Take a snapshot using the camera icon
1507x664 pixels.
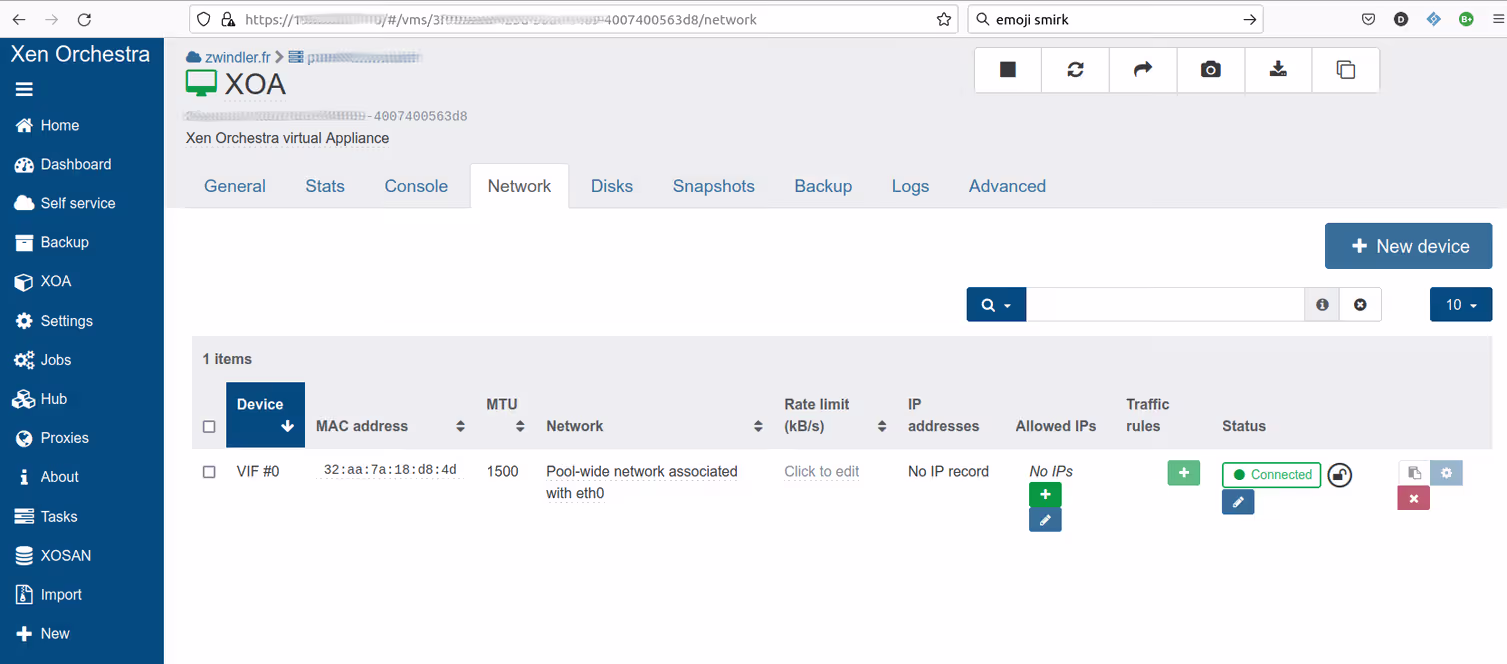click(x=1210, y=70)
